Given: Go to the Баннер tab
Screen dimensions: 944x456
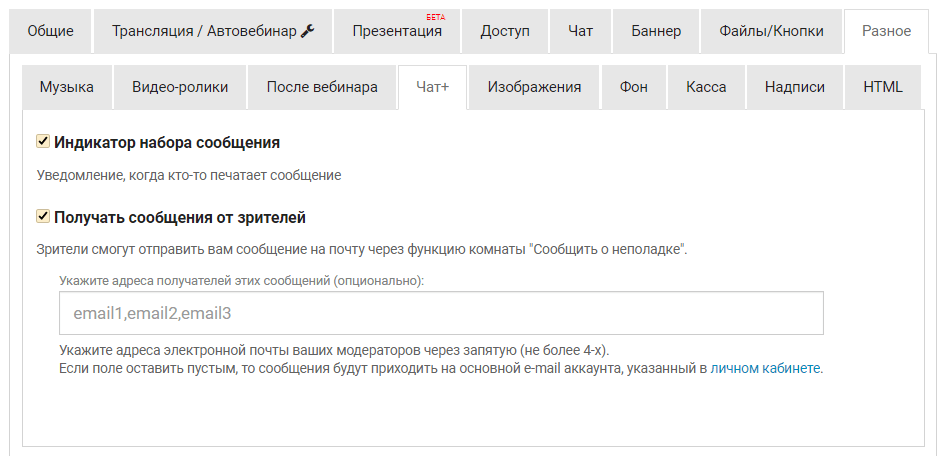Looking at the screenshot, I should point(656,31).
